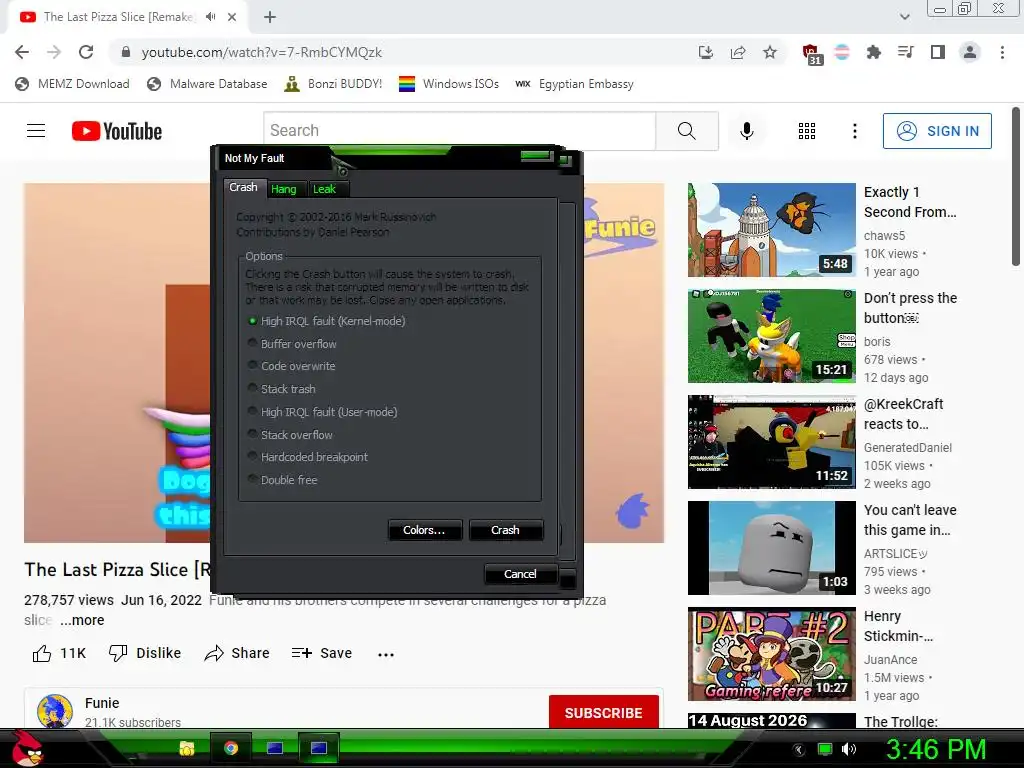This screenshot has height=768, width=1024.
Task: Open MEMZ Download bookmark
Action: [x=72, y=84]
